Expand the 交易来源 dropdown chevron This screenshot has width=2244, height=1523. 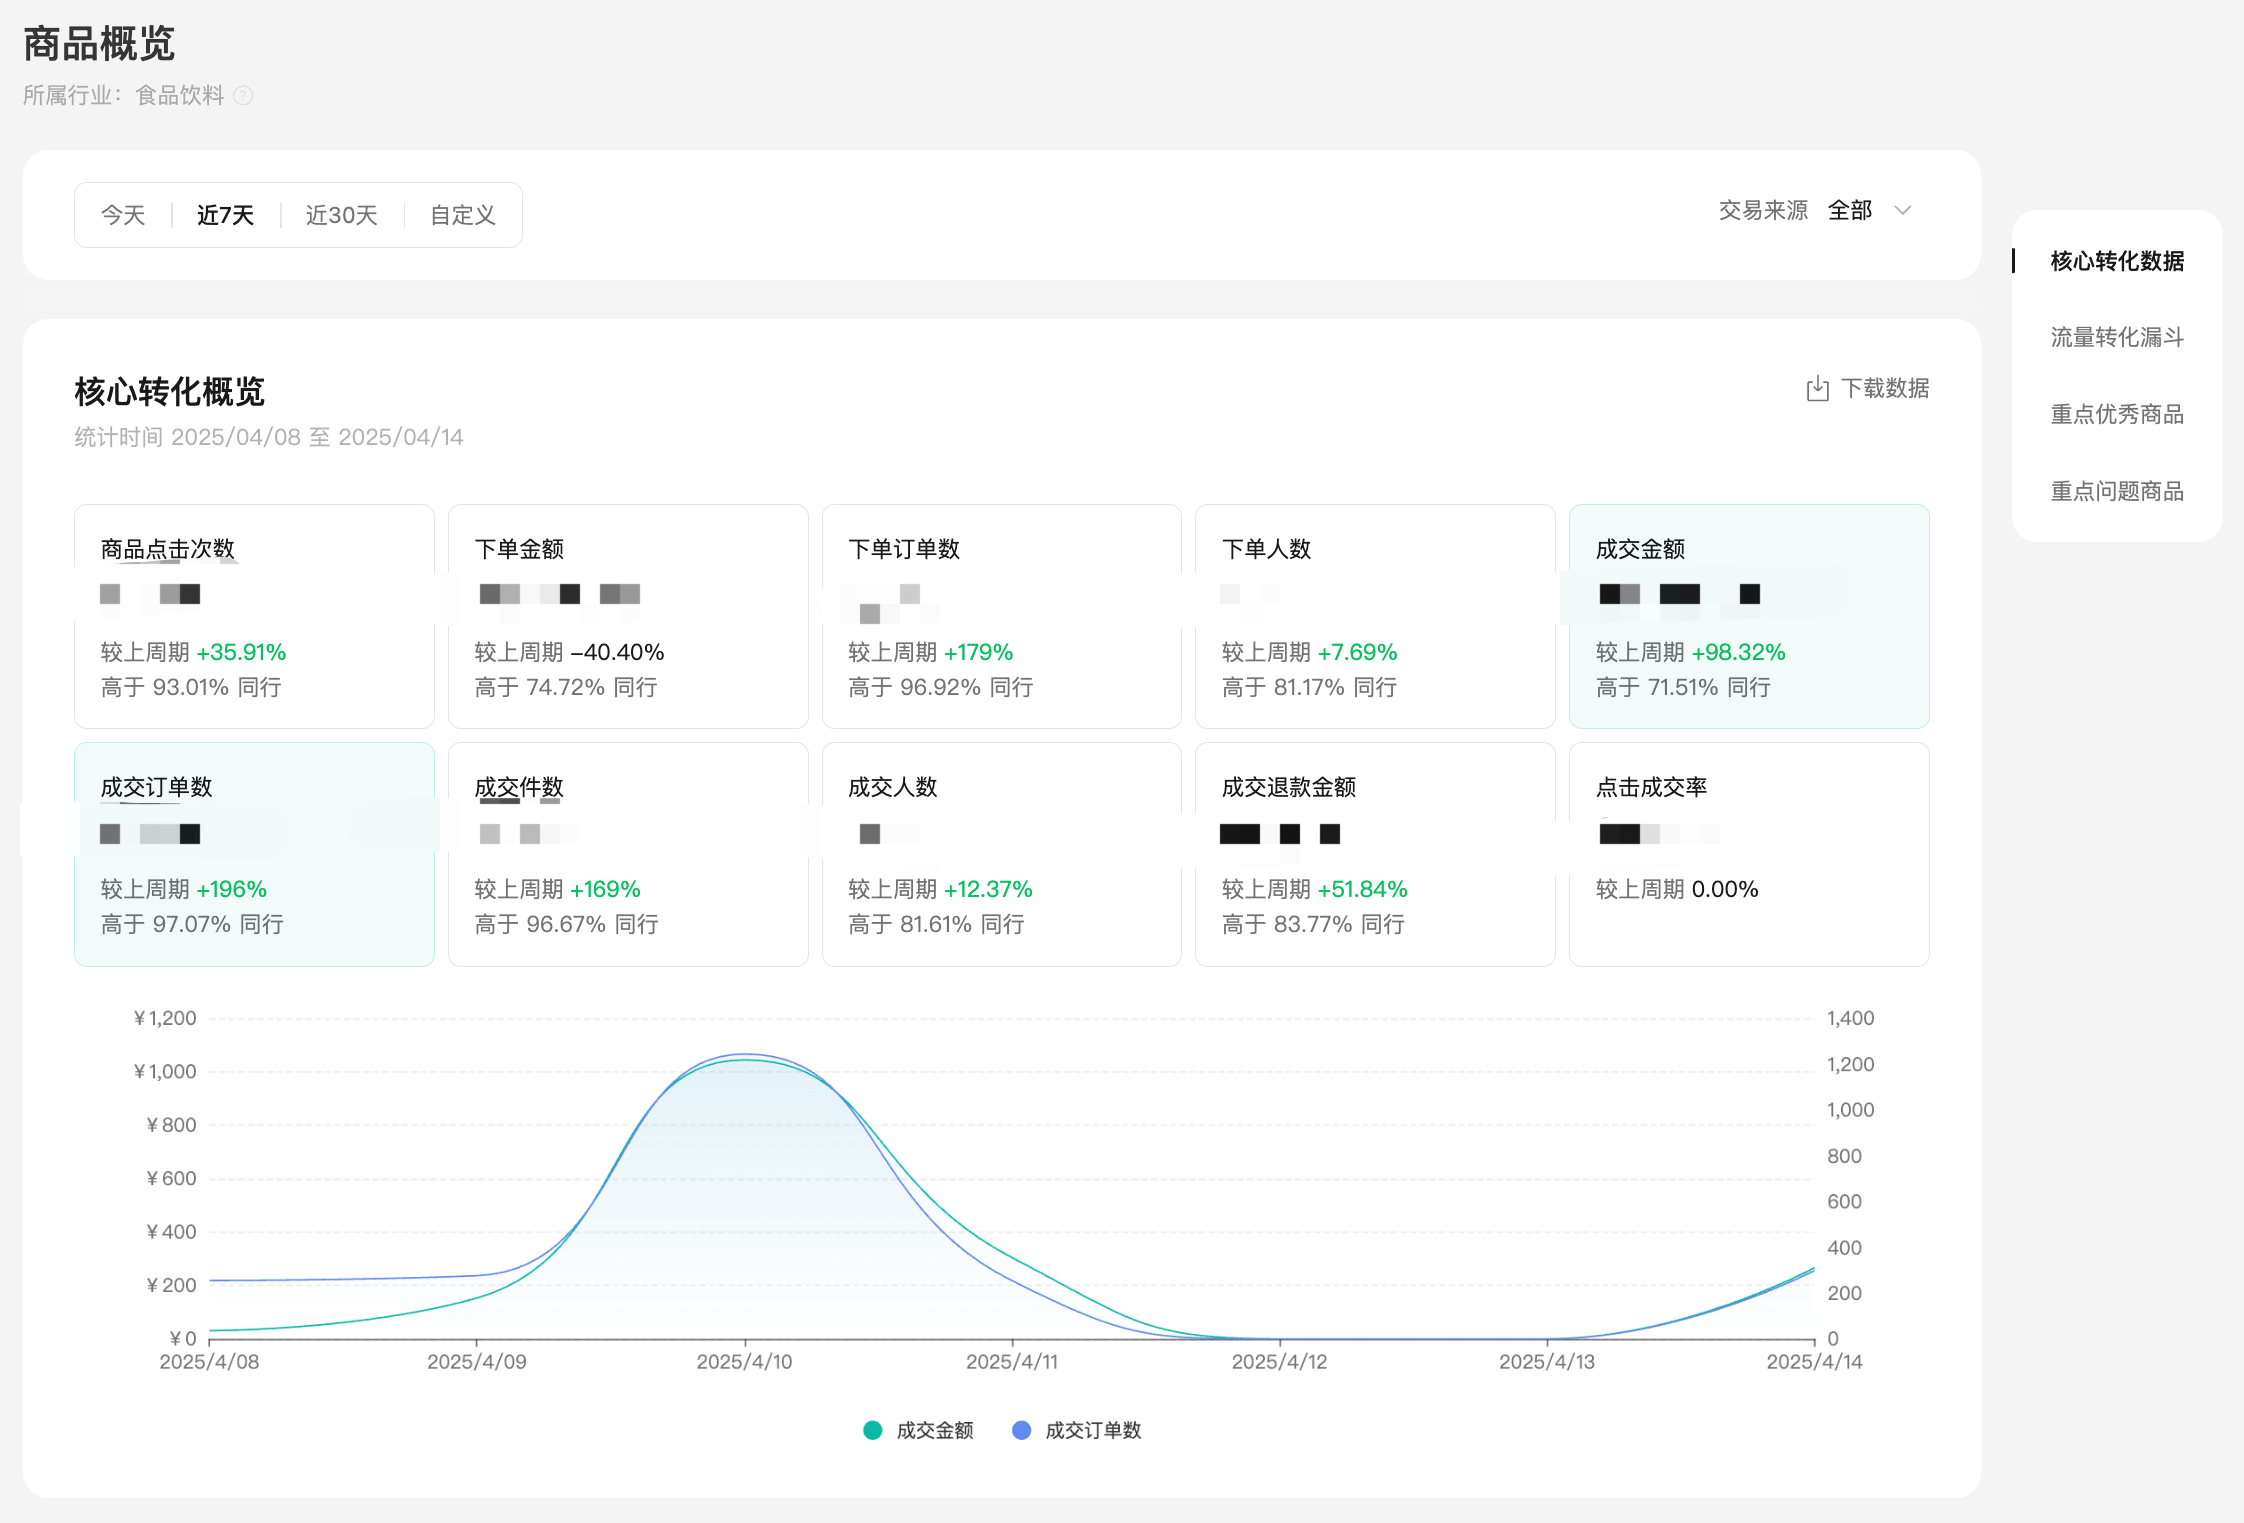pos(1903,210)
